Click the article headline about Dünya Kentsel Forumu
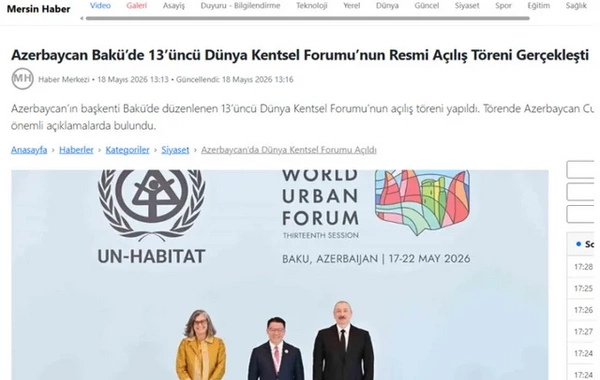 [x=300, y=55]
